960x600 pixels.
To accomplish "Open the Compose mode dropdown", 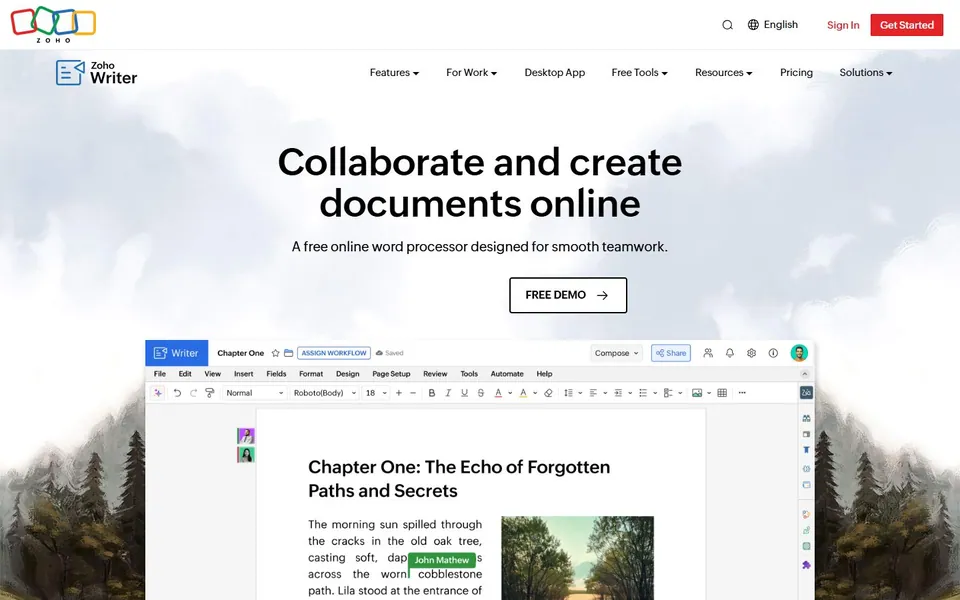I will [617, 353].
